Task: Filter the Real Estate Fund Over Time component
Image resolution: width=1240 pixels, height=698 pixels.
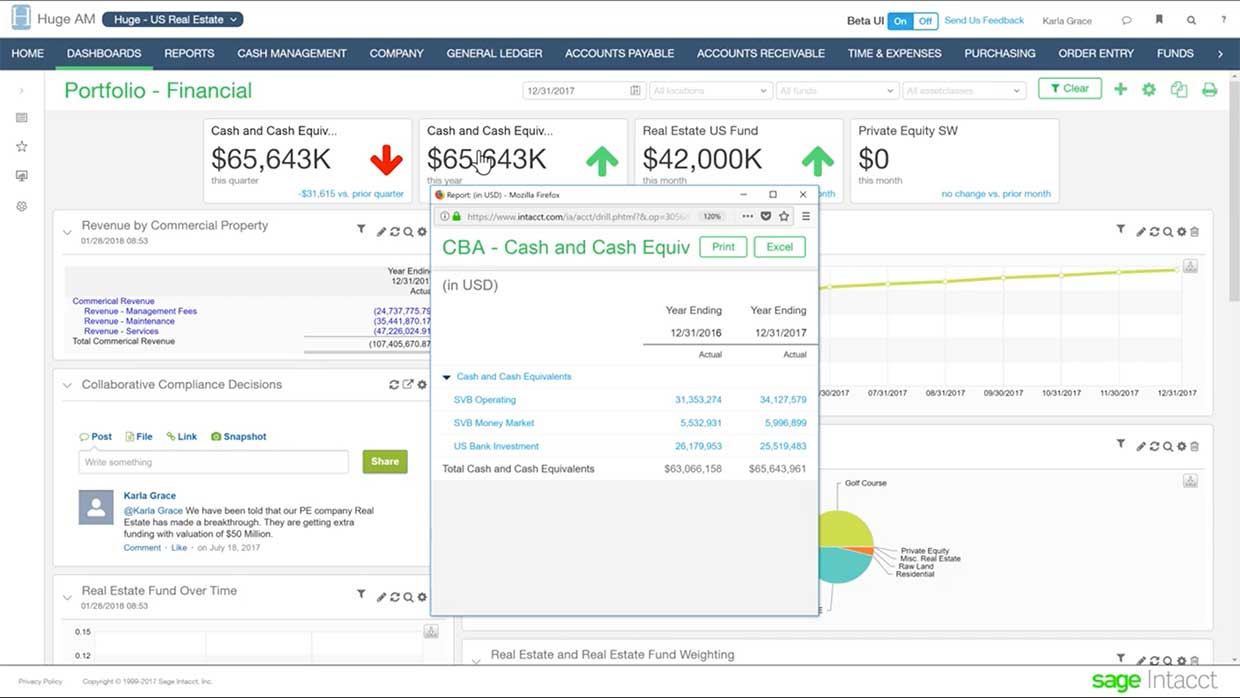Action: [361, 594]
